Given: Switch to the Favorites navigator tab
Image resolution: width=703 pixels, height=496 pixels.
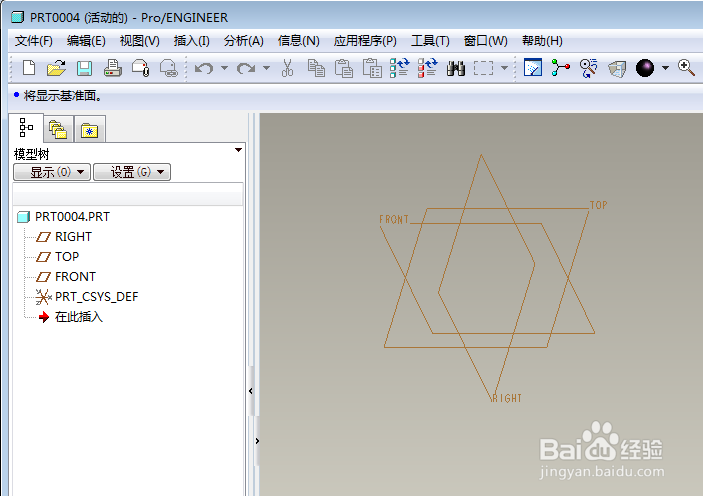Looking at the screenshot, I should [x=90, y=130].
